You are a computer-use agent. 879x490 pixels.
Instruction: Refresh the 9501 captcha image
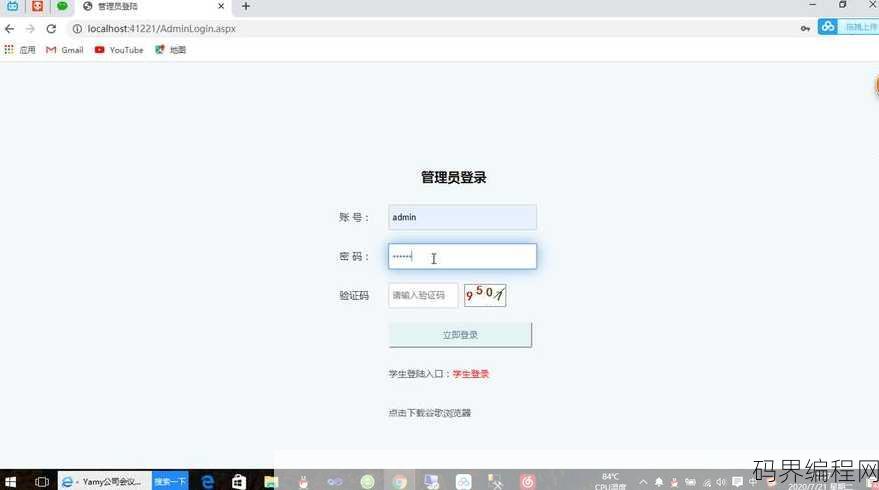pyautogui.click(x=485, y=295)
